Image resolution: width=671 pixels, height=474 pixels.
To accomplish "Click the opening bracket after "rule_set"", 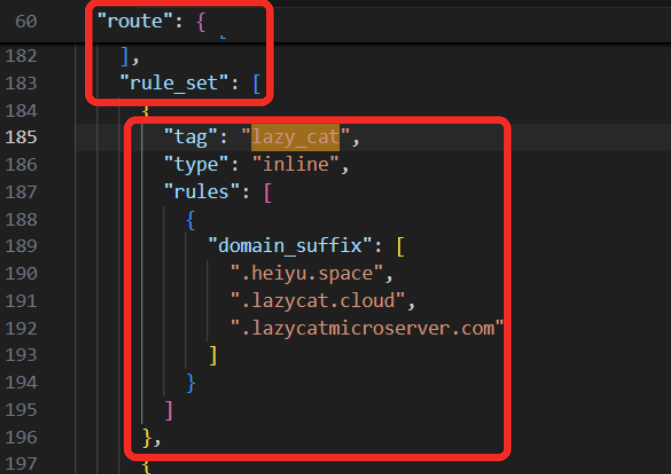I will (256, 84).
